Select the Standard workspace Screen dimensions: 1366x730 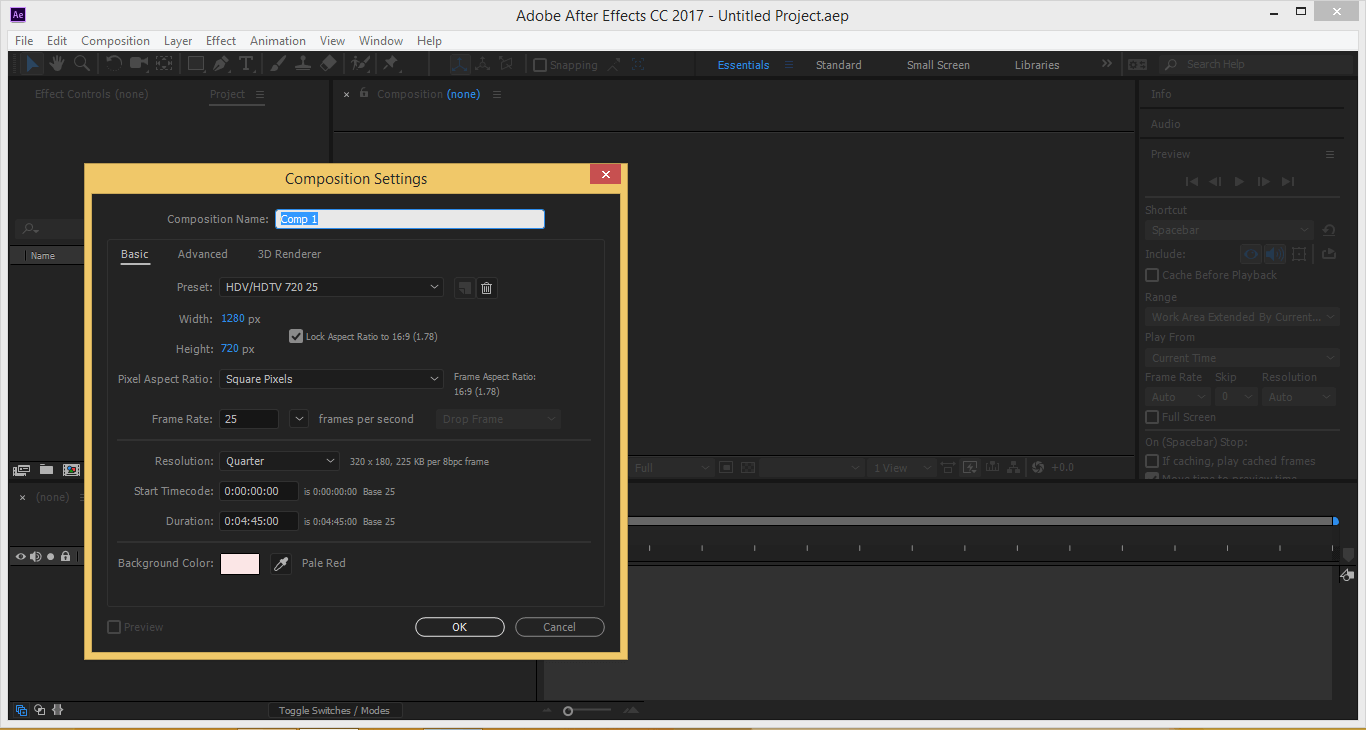click(838, 65)
